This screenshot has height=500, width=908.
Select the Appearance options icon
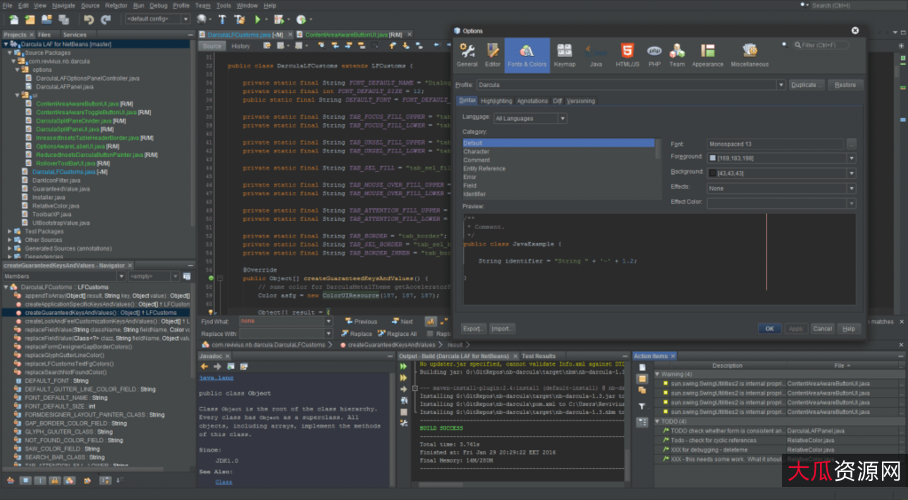coord(707,54)
